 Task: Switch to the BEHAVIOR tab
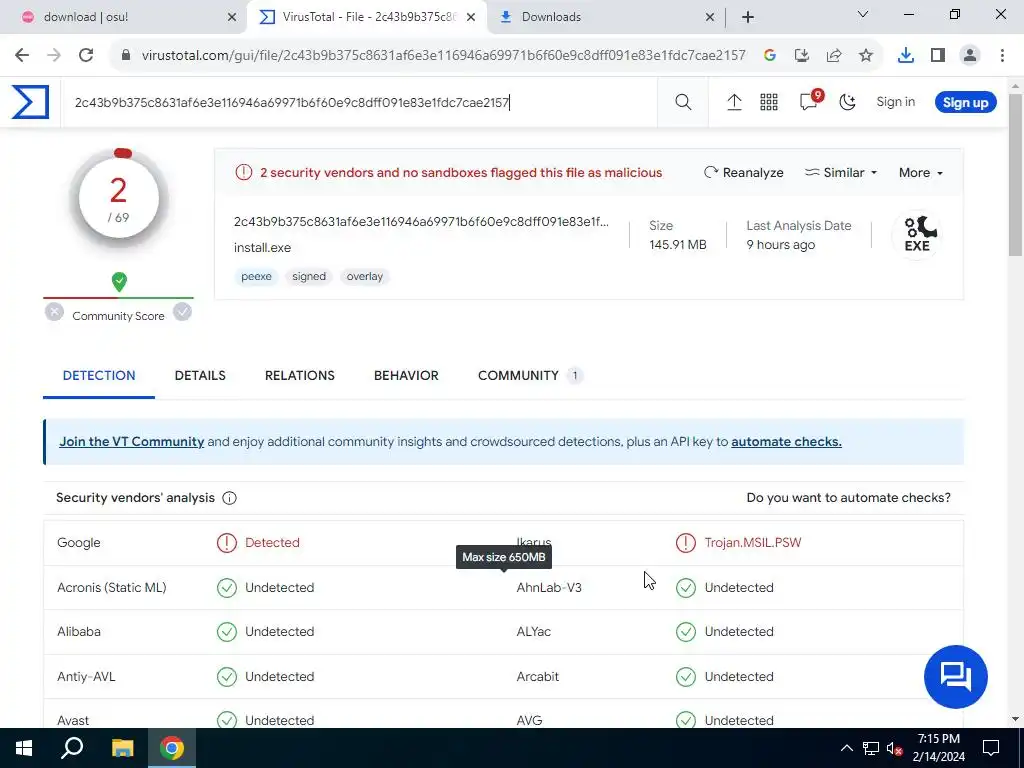pyautogui.click(x=406, y=376)
